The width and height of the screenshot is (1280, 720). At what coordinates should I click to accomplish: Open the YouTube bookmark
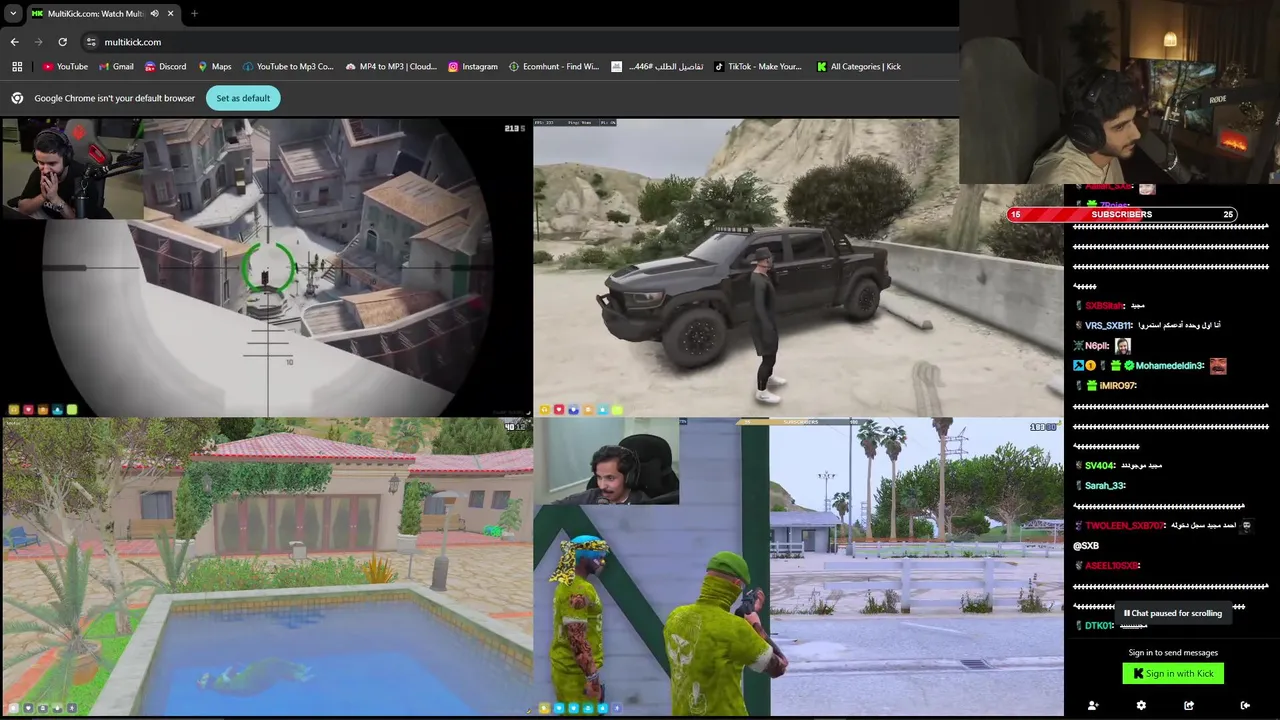point(65,67)
